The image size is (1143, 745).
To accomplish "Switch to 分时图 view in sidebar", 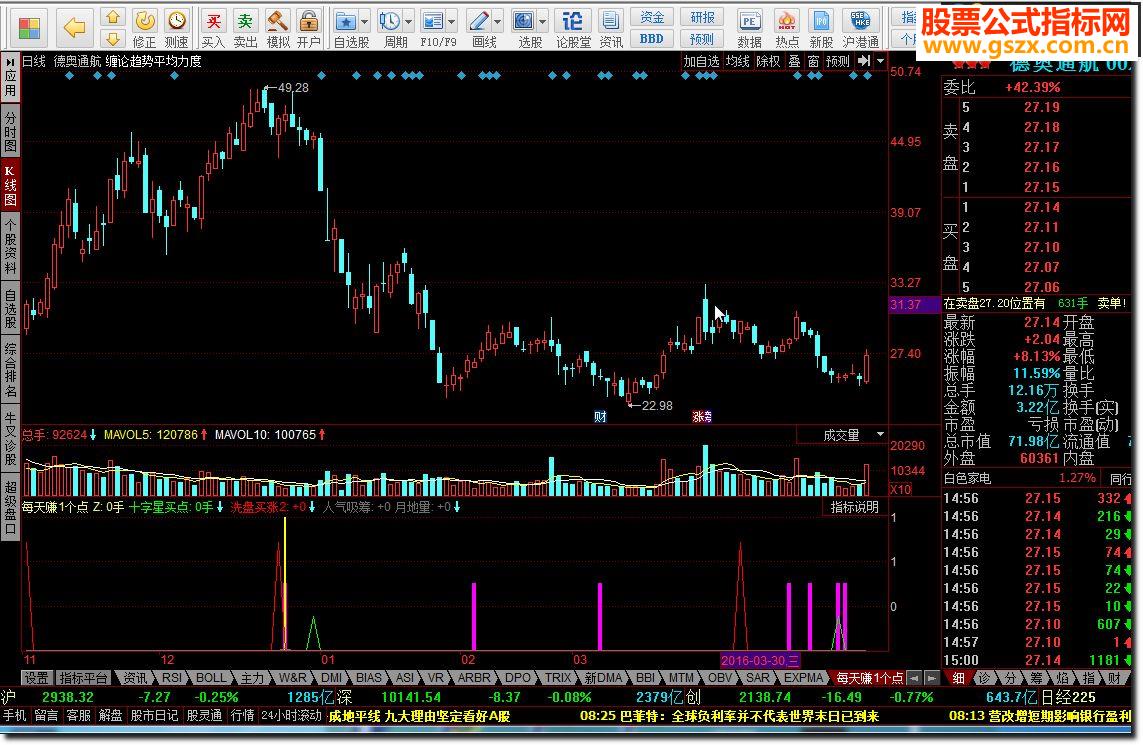I will (10, 130).
